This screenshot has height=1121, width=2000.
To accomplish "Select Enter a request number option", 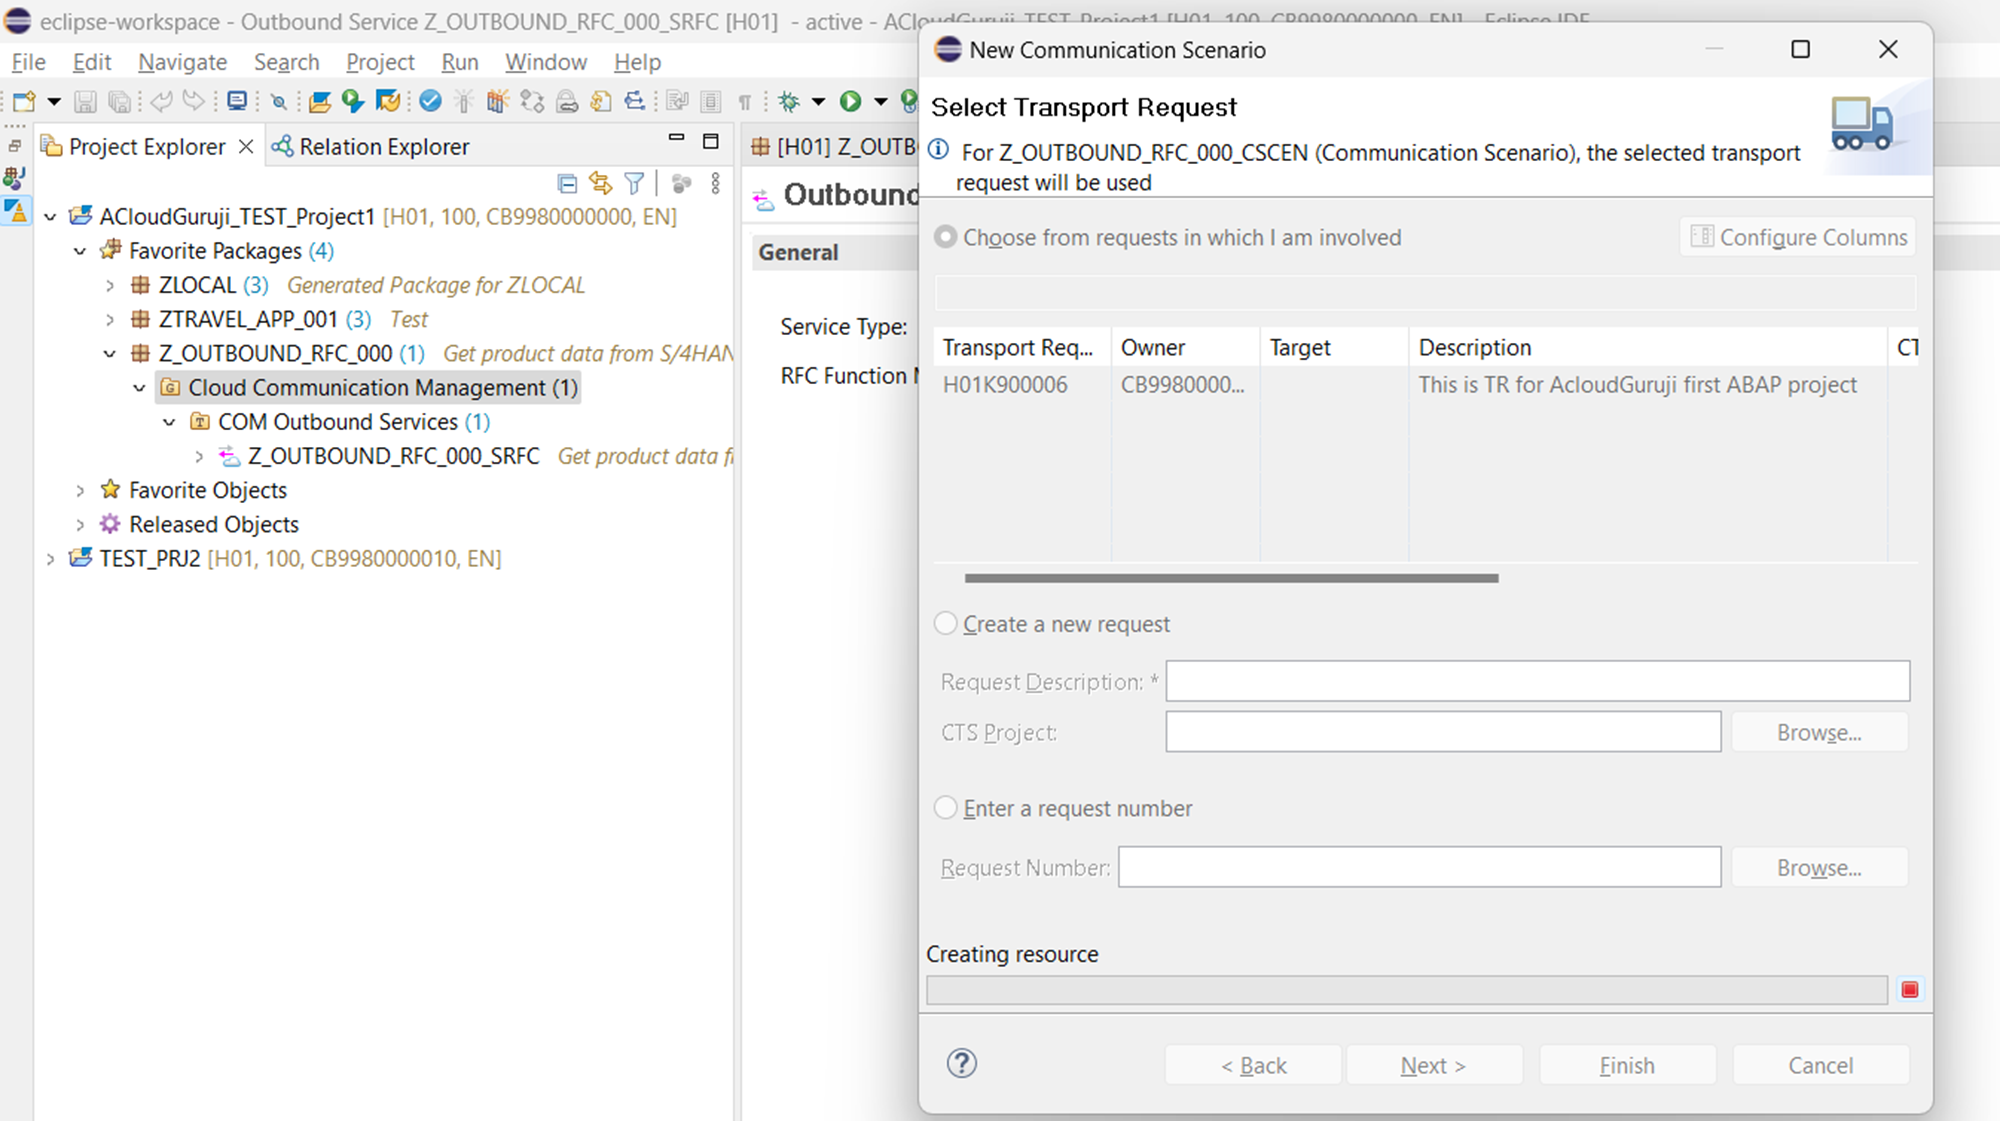I will click(x=946, y=807).
